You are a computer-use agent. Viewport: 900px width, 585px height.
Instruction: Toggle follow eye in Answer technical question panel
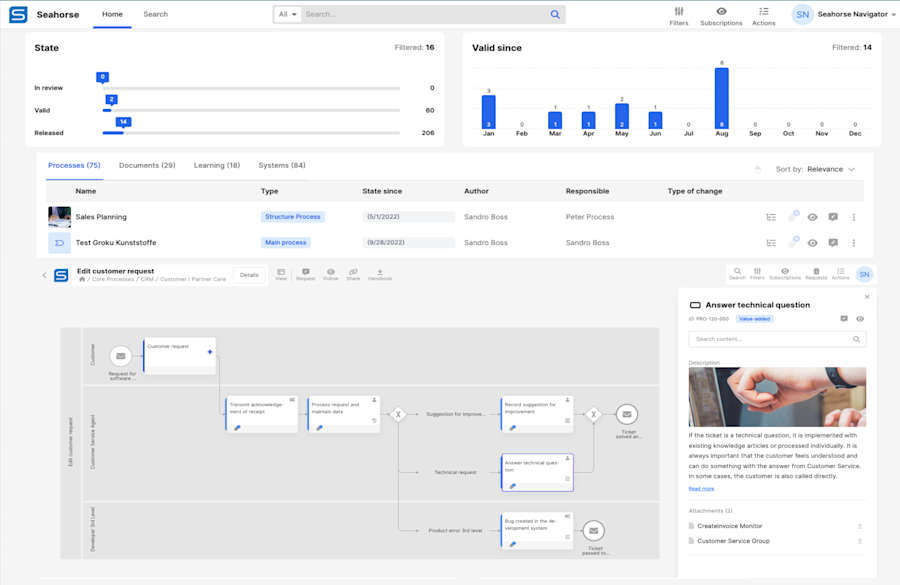point(860,319)
